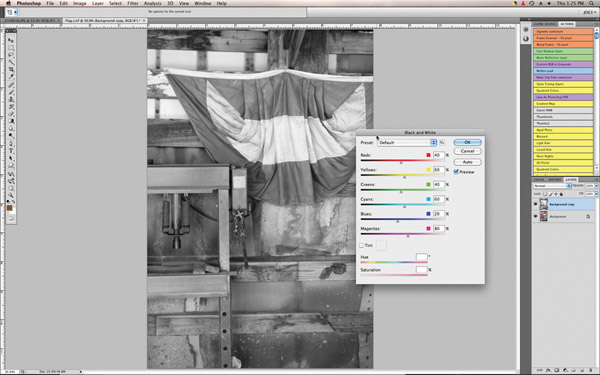Click the Magentas slider track
The width and height of the screenshot is (600, 375).
[x=403, y=234]
